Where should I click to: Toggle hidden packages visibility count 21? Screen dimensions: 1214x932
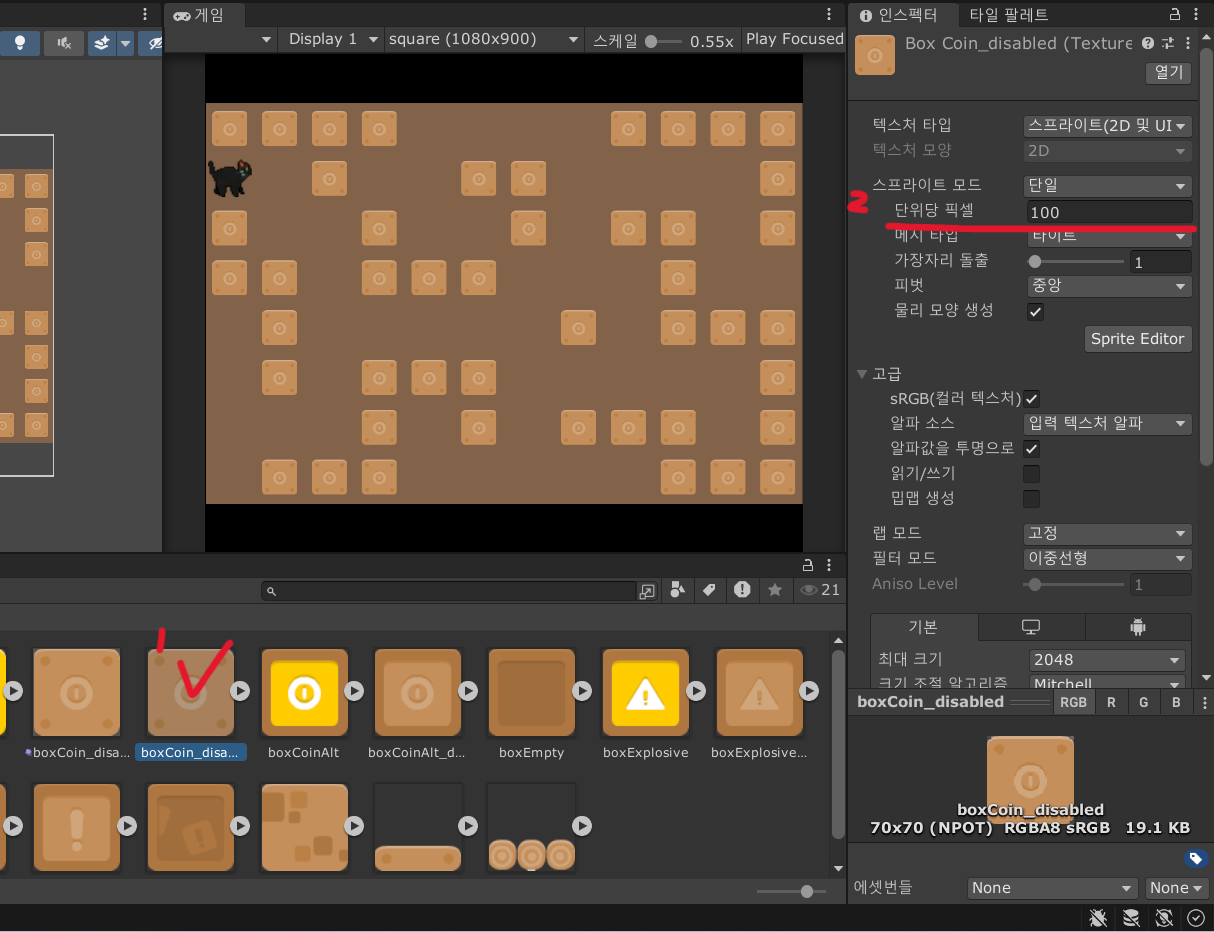tap(819, 590)
